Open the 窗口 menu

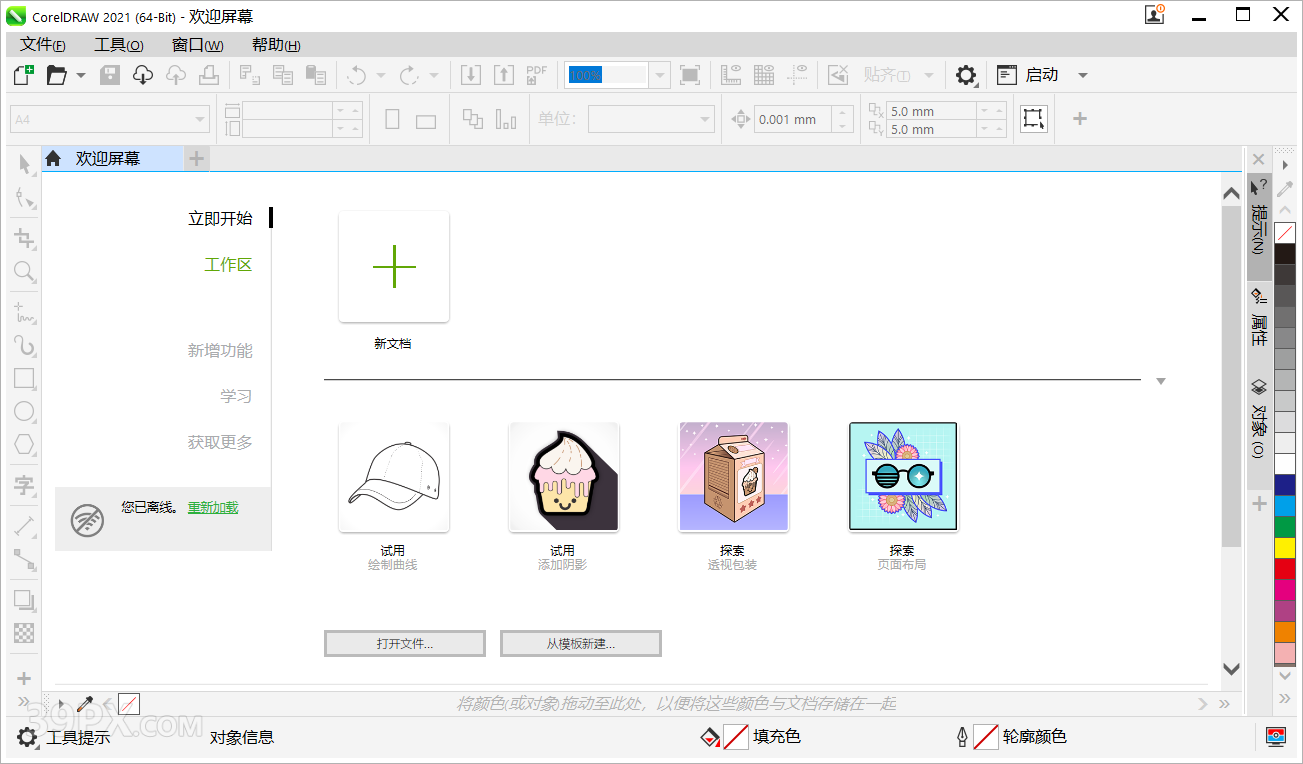point(197,45)
